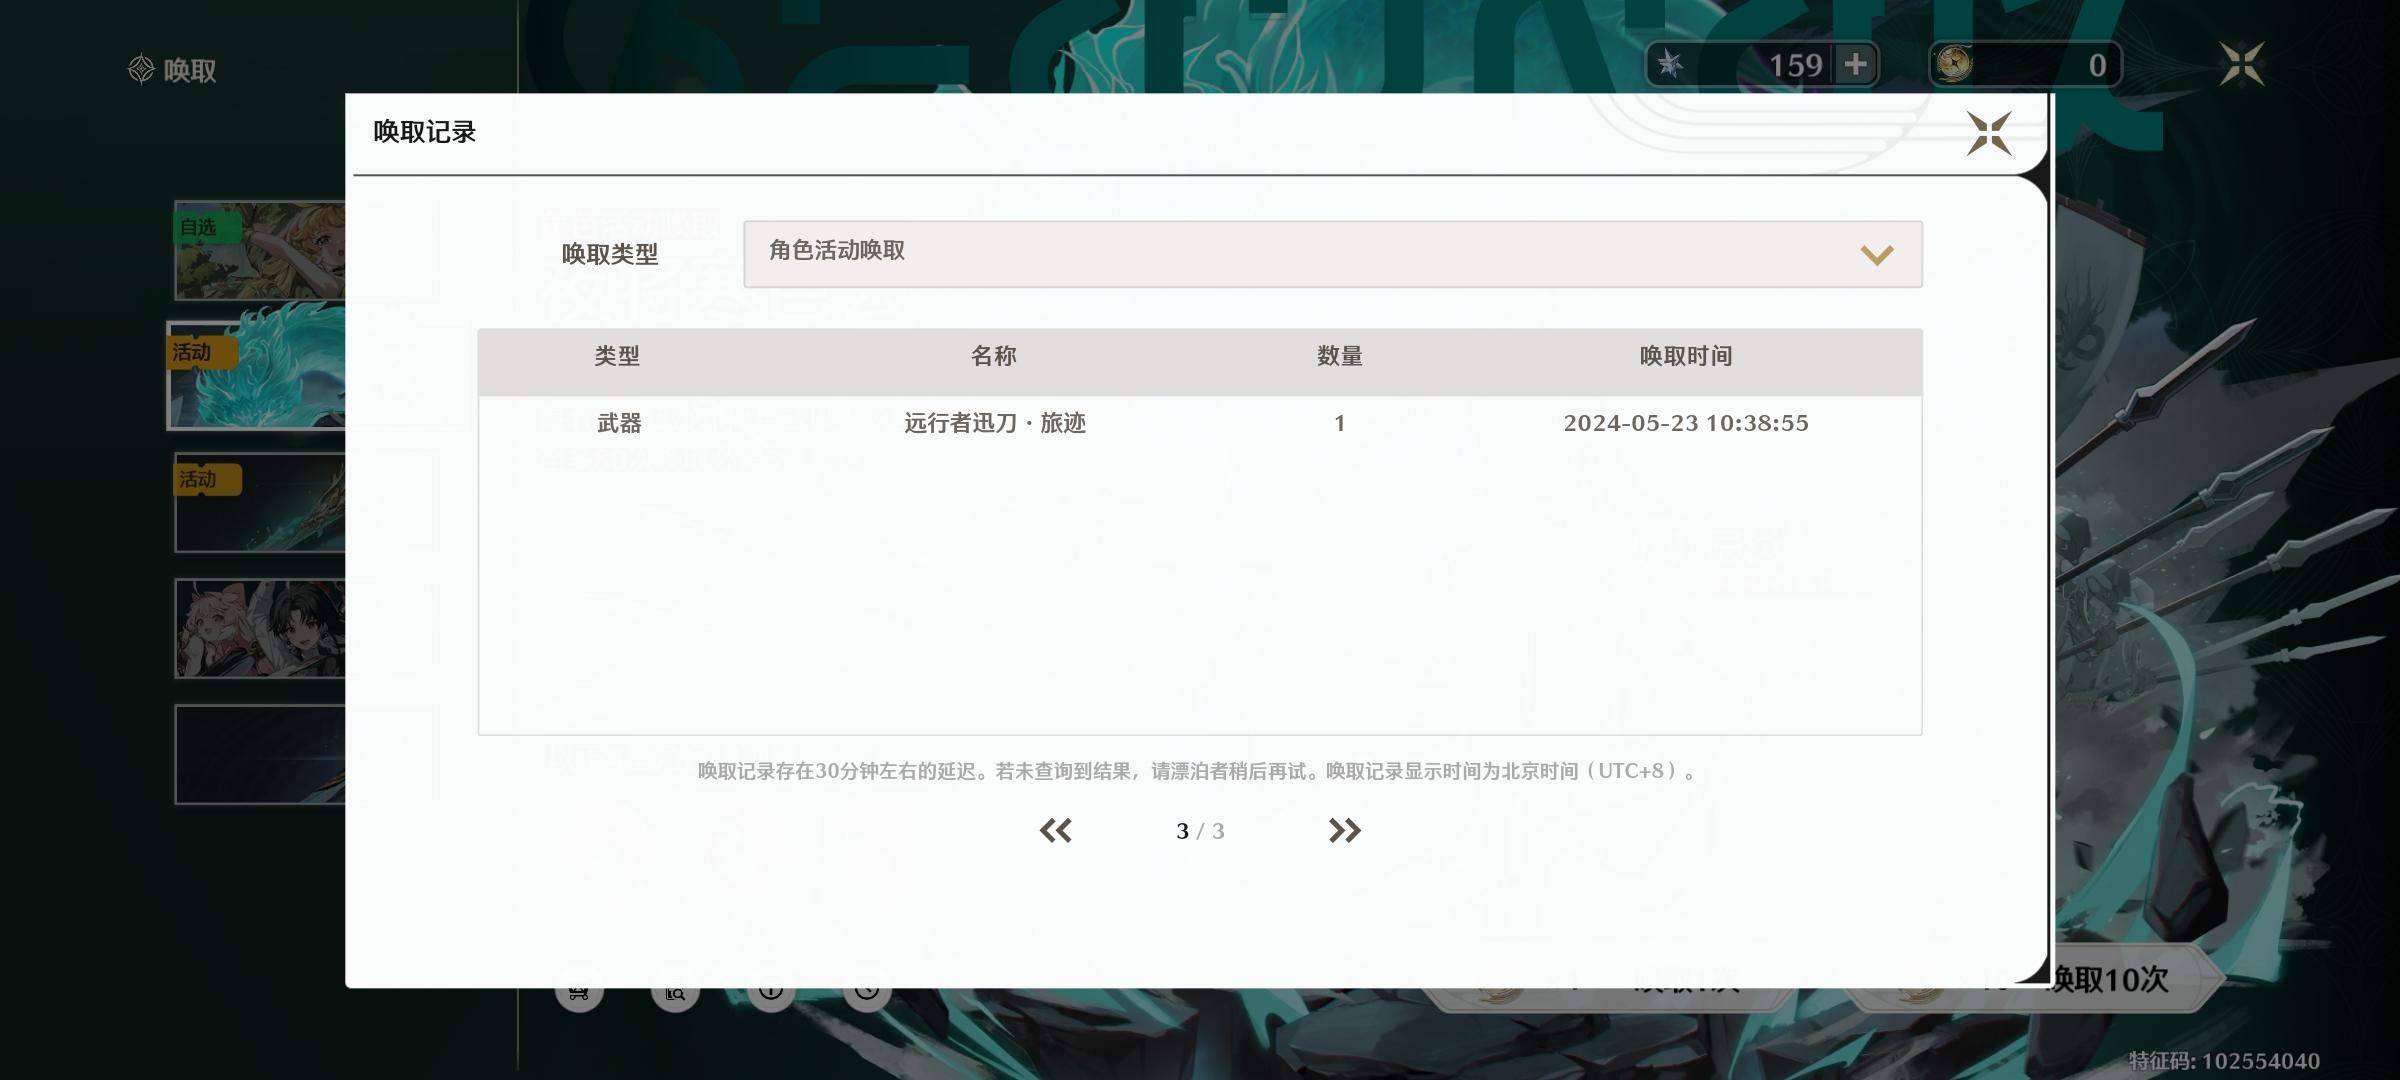Click the 唤取时间 column header
This screenshot has width=2400, height=1080.
1685,356
